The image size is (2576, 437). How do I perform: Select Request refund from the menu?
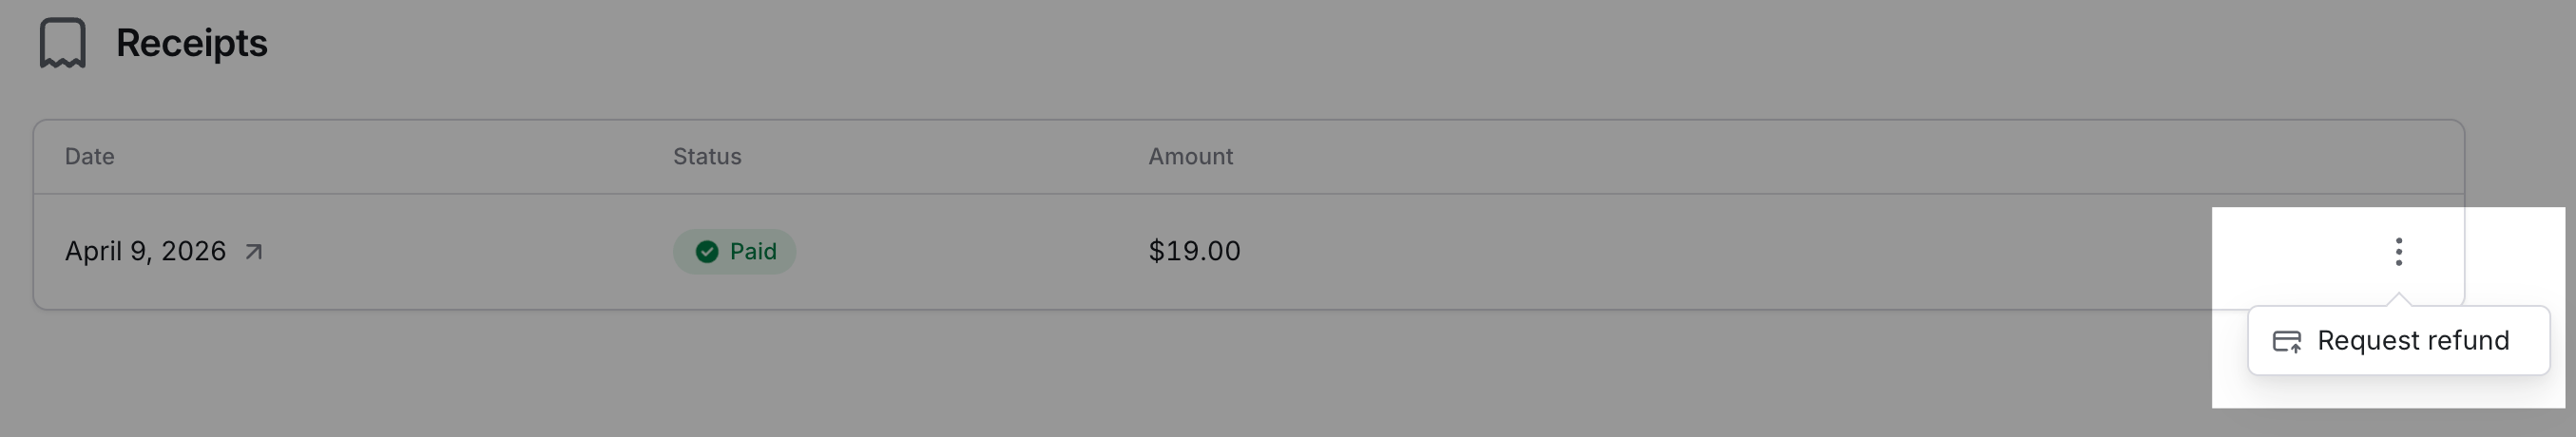(2412, 341)
